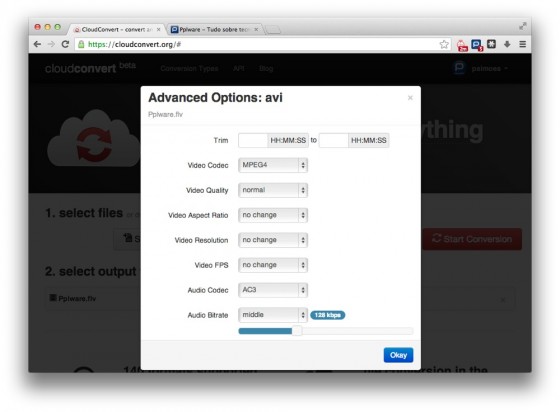Image resolution: width=560 pixels, height=412 pixels.
Task: Click the download arrow extension icon
Action: (x=507, y=44)
